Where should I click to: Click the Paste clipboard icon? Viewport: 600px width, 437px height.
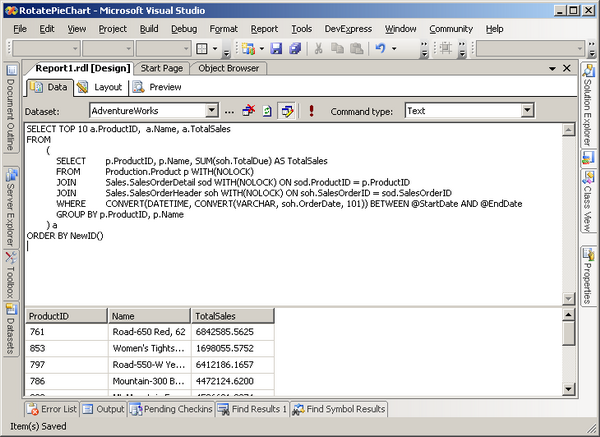356,49
